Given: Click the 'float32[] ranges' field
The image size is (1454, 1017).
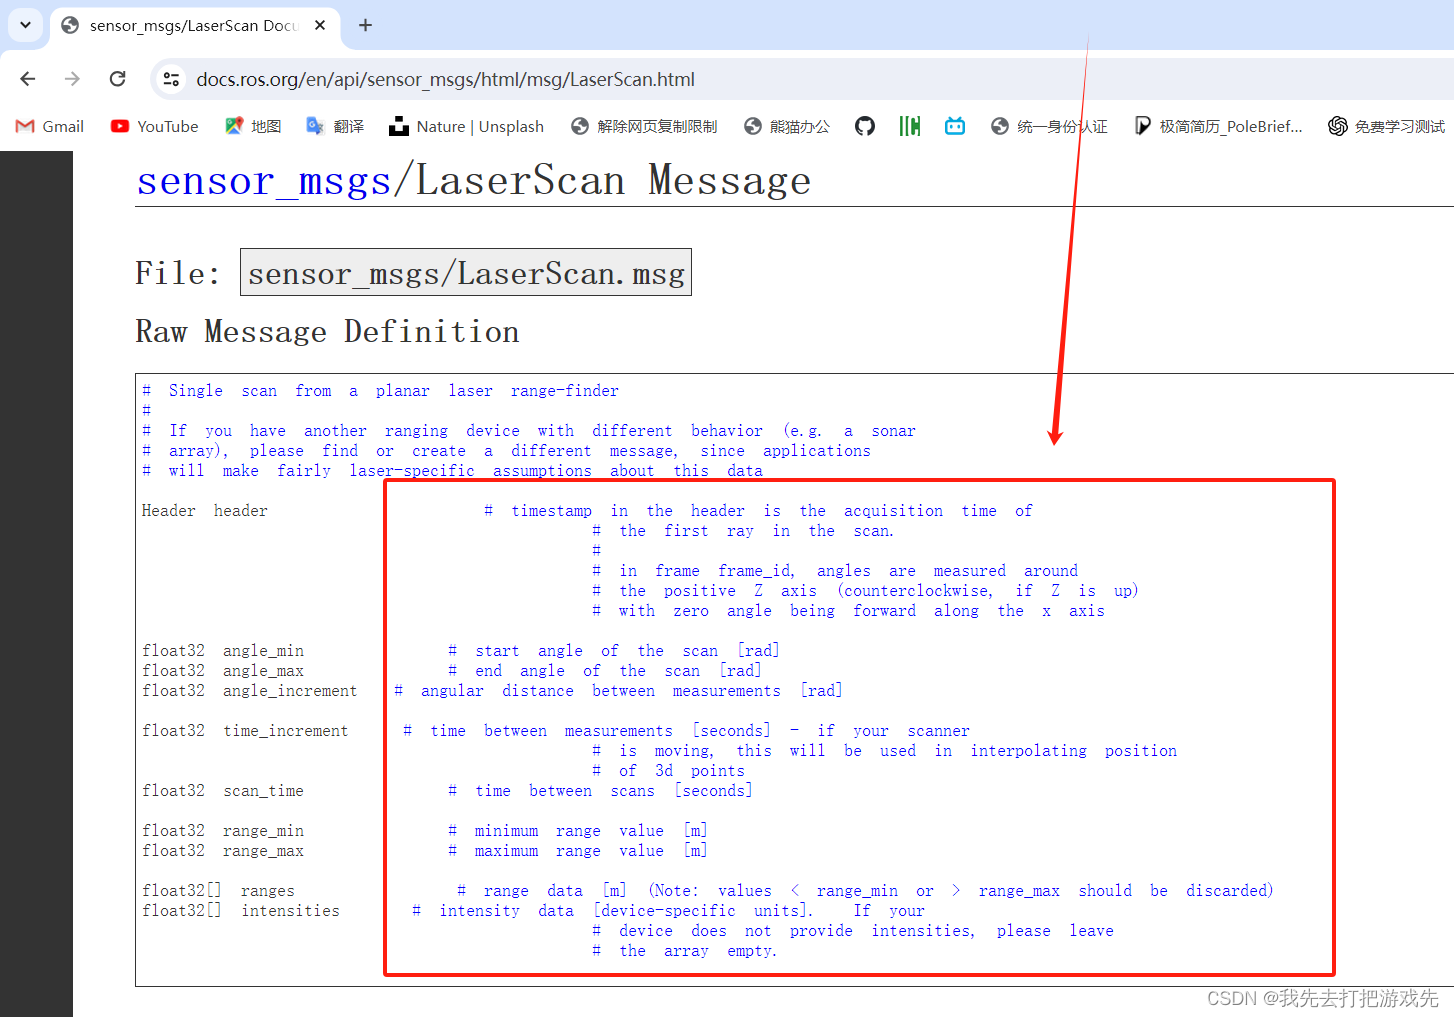Looking at the screenshot, I should coord(218,890).
